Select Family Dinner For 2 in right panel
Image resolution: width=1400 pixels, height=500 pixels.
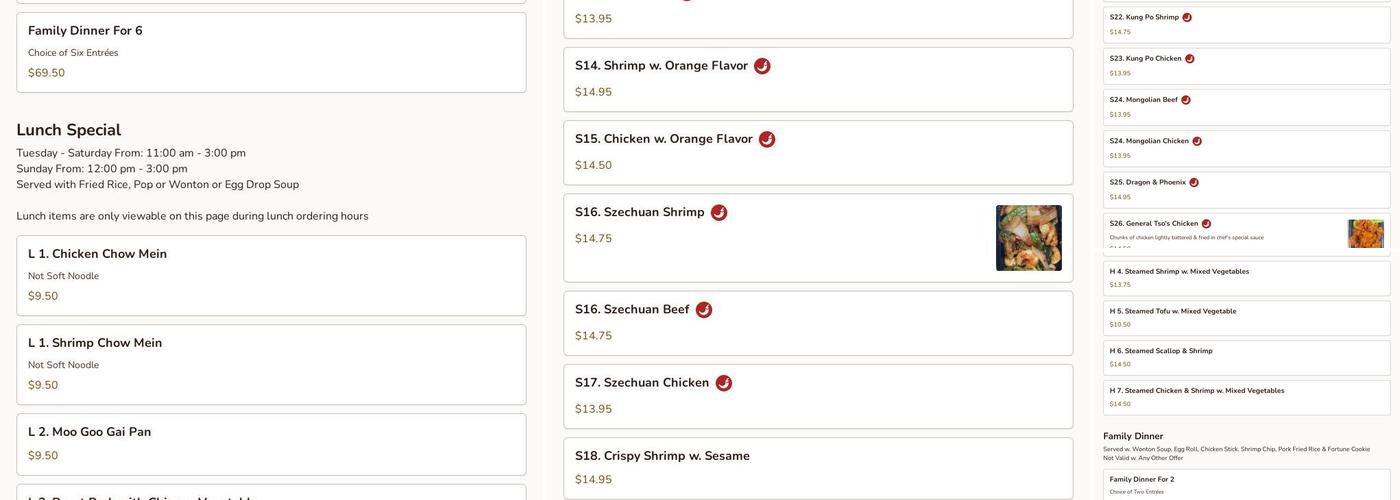pos(1246,484)
